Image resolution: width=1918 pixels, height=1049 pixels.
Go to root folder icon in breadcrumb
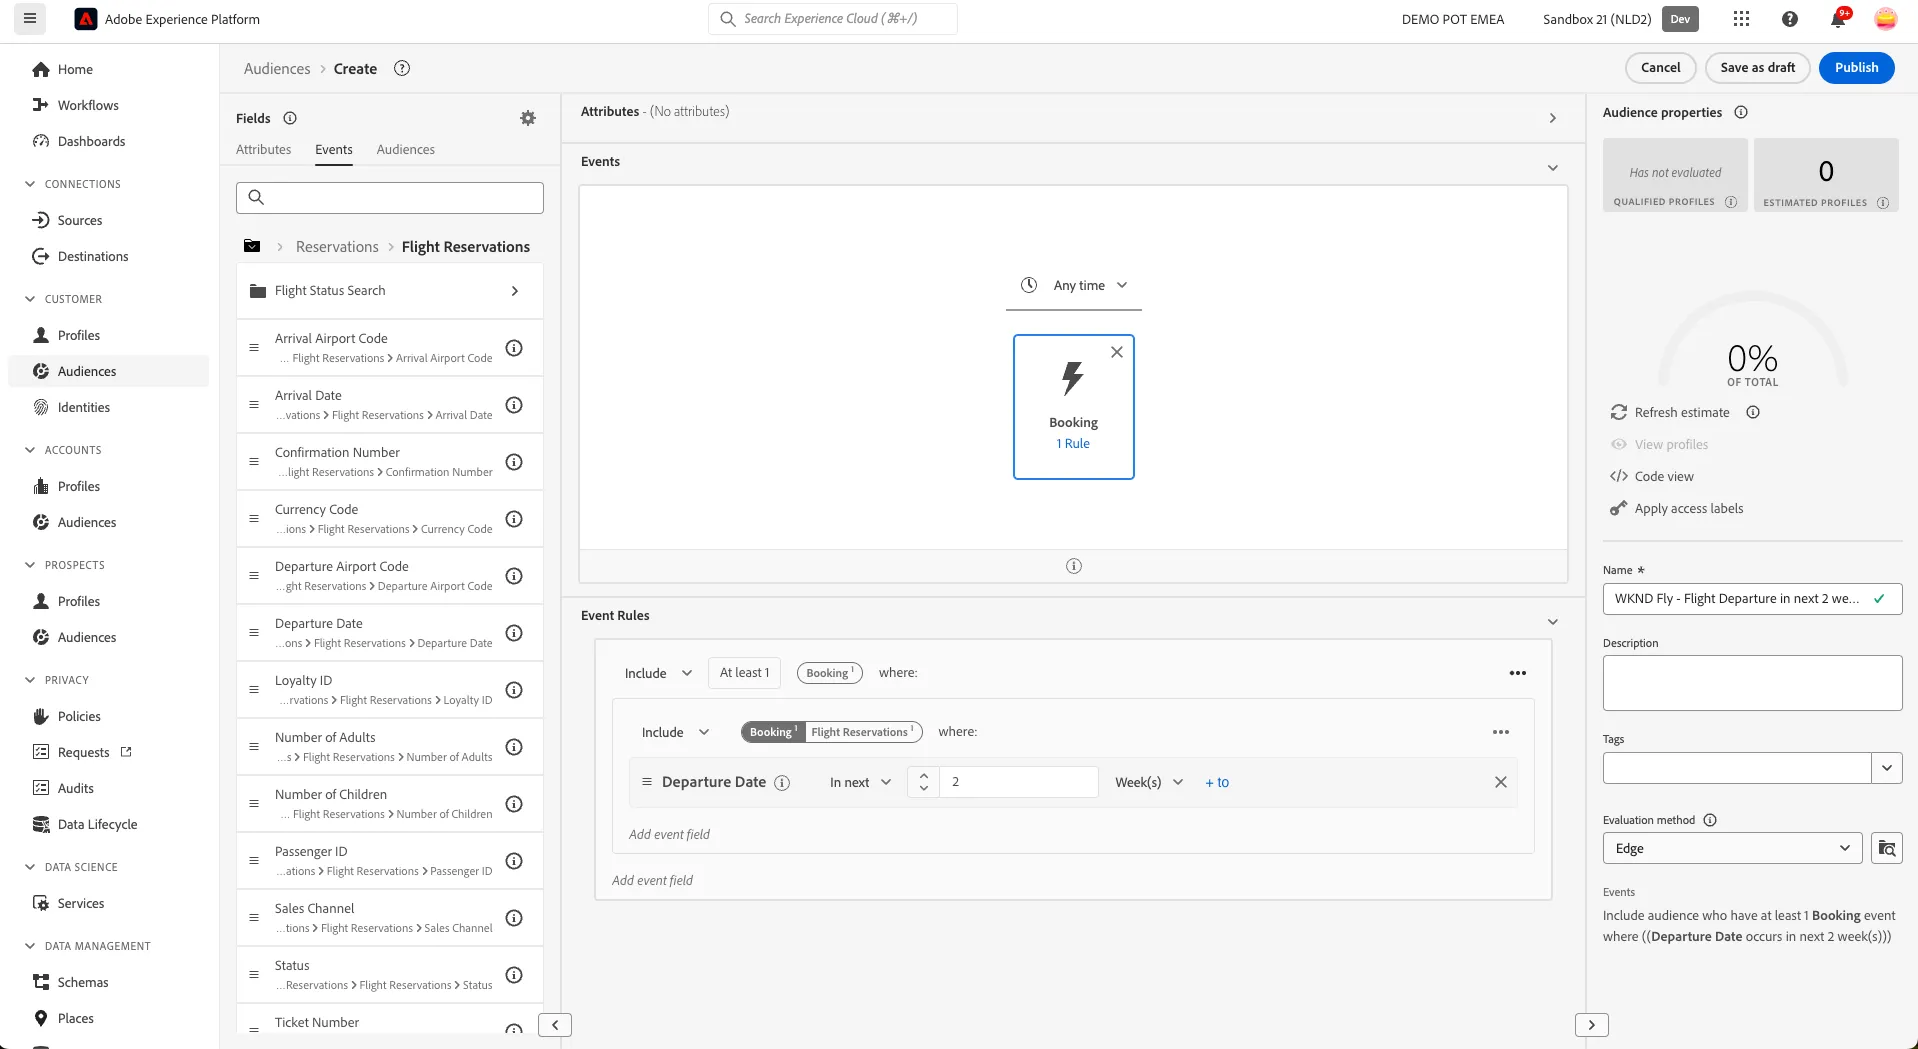252,246
